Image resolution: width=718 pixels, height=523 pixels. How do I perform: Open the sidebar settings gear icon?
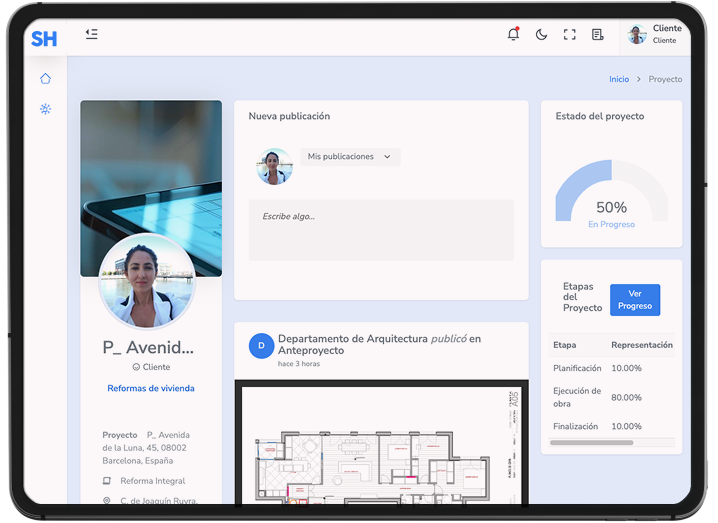[x=45, y=108]
